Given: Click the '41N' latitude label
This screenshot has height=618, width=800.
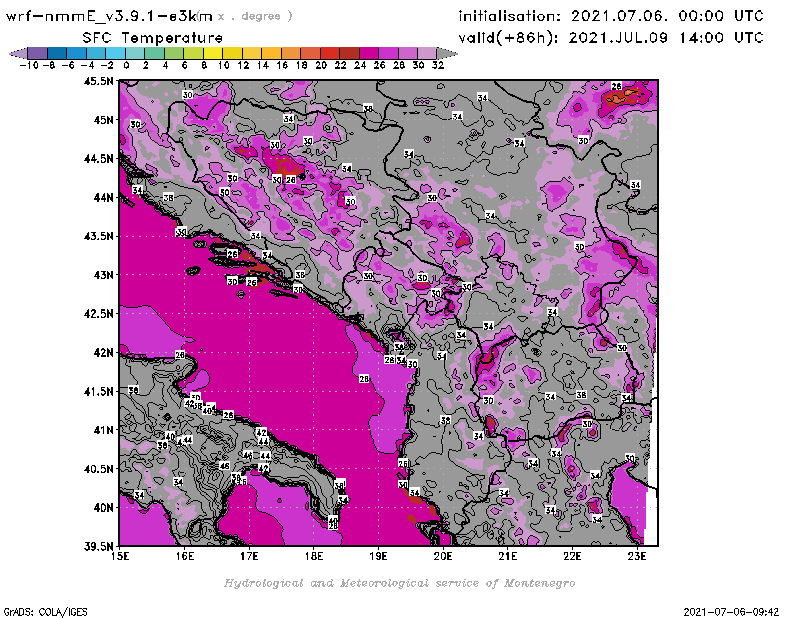Looking at the screenshot, I should (104, 430).
